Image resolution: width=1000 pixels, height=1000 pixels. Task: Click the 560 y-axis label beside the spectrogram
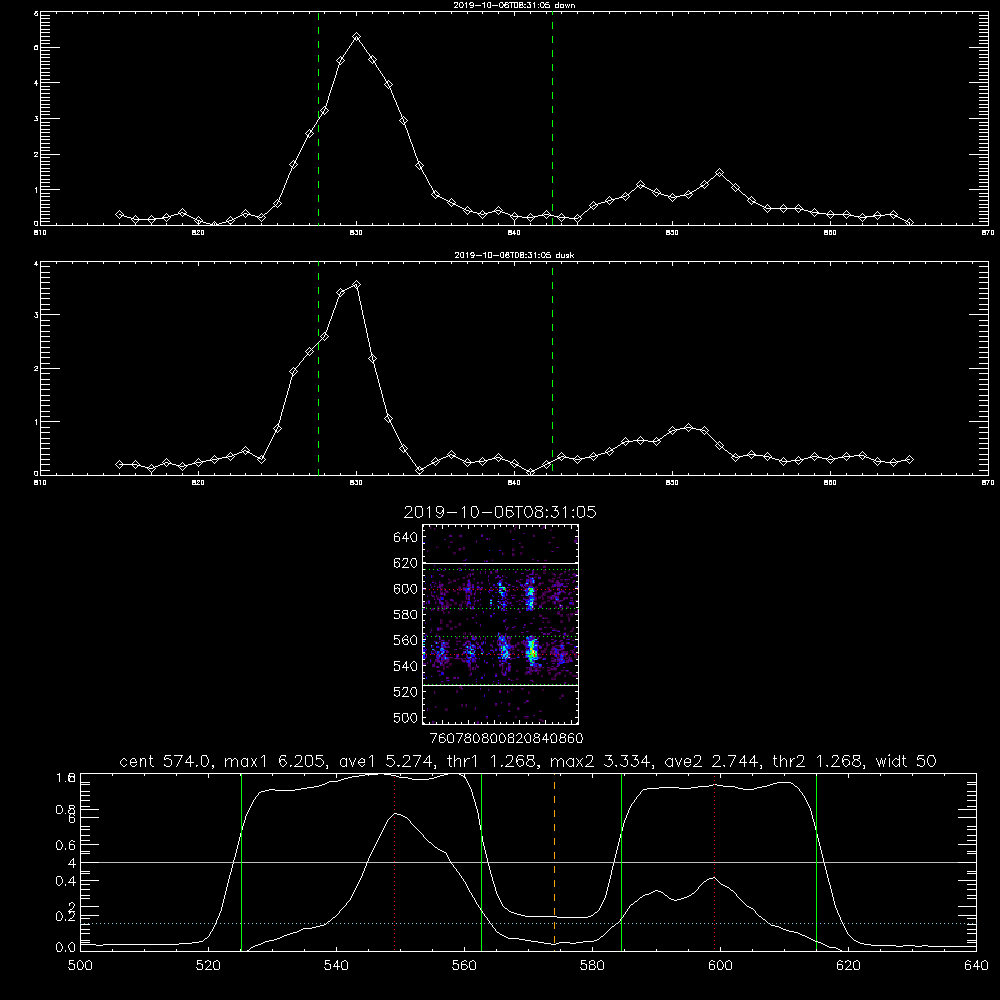click(x=405, y=640)
